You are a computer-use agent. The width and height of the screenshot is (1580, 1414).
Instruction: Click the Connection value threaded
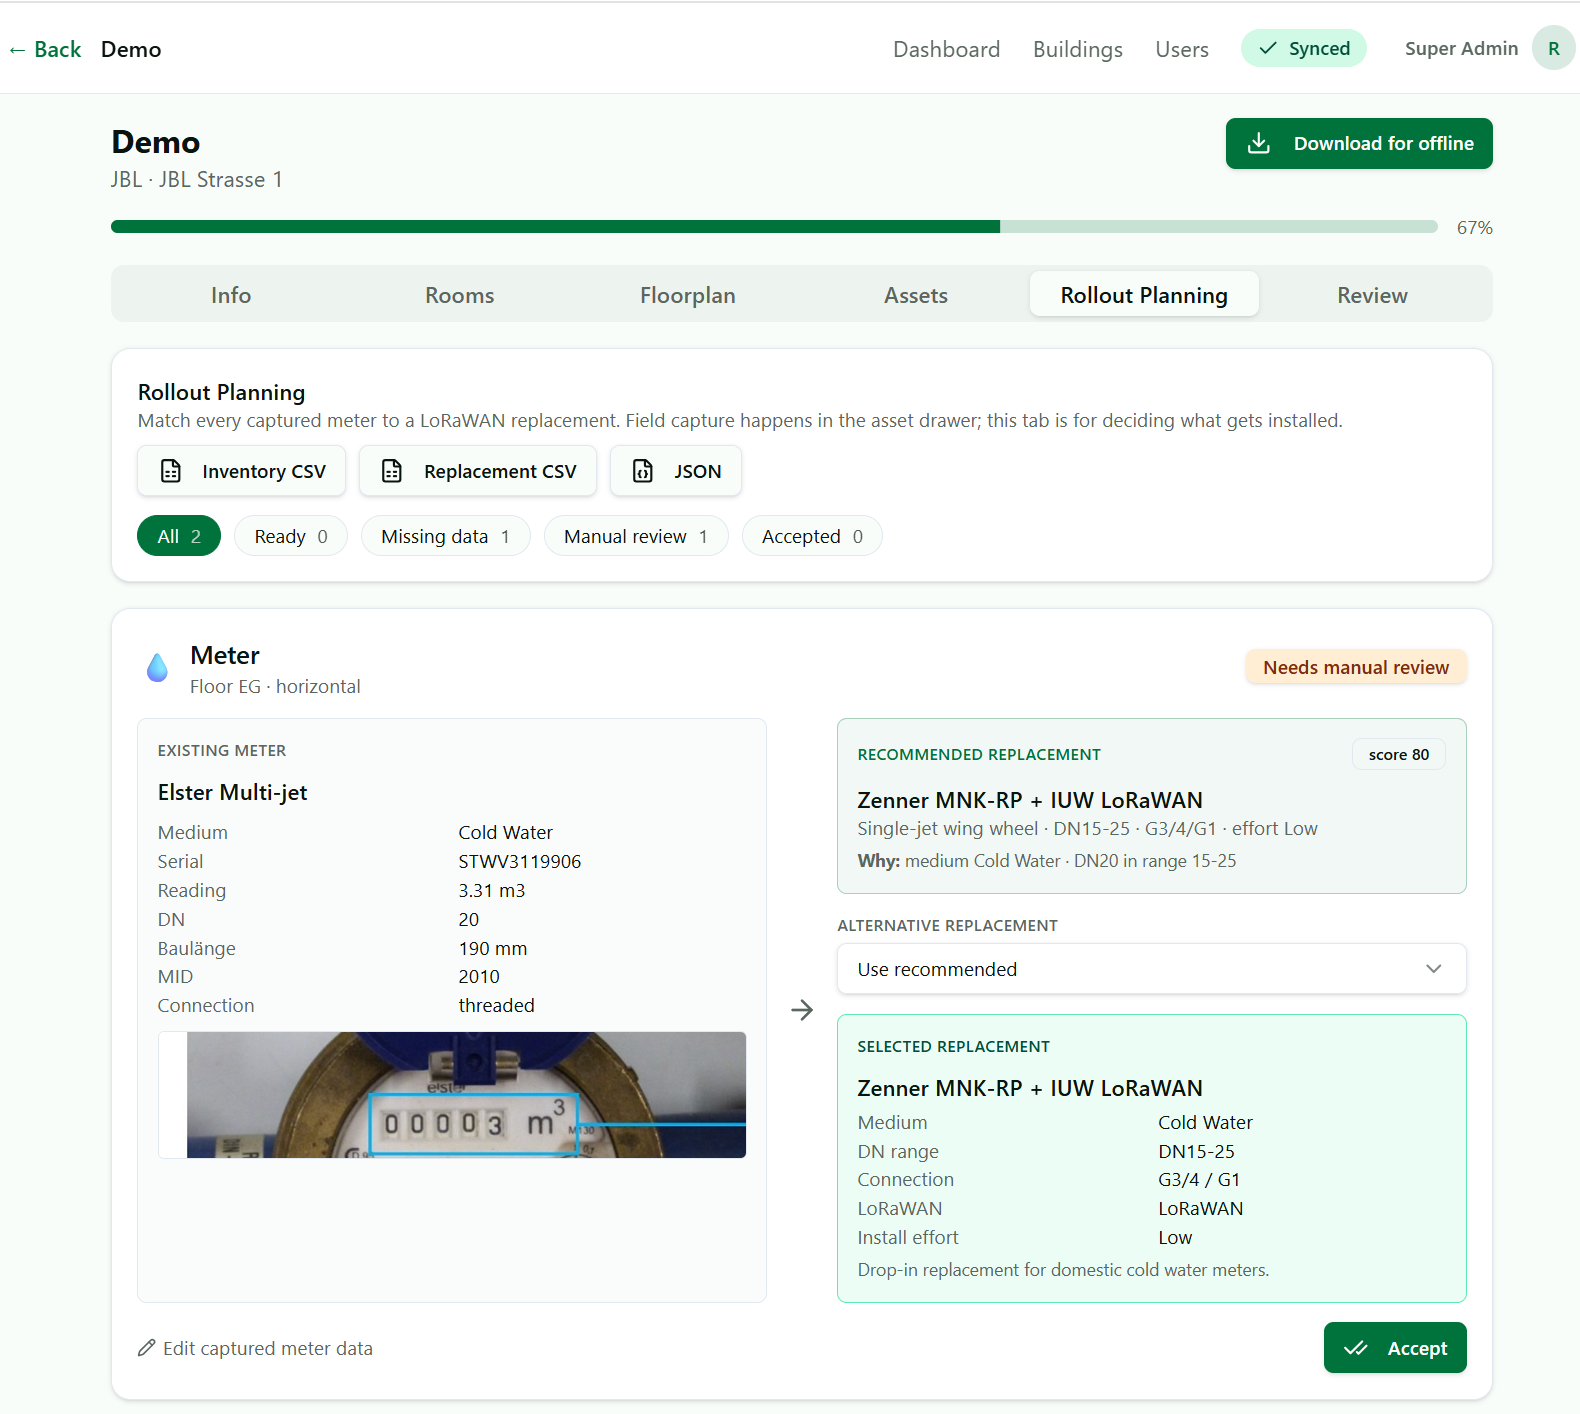click(x=497, y=1005)
